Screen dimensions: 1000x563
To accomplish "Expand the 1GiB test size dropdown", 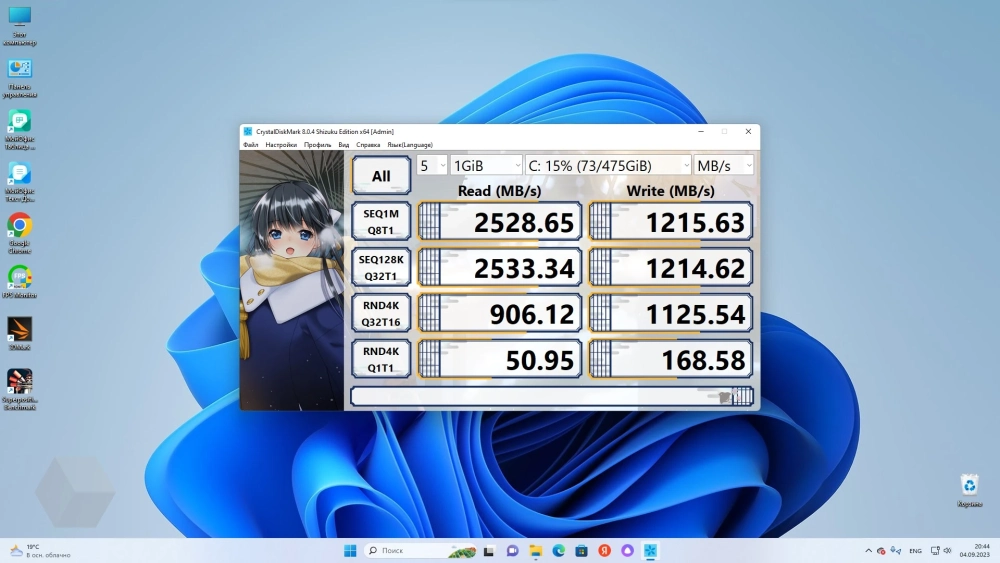I will point(486,165).
